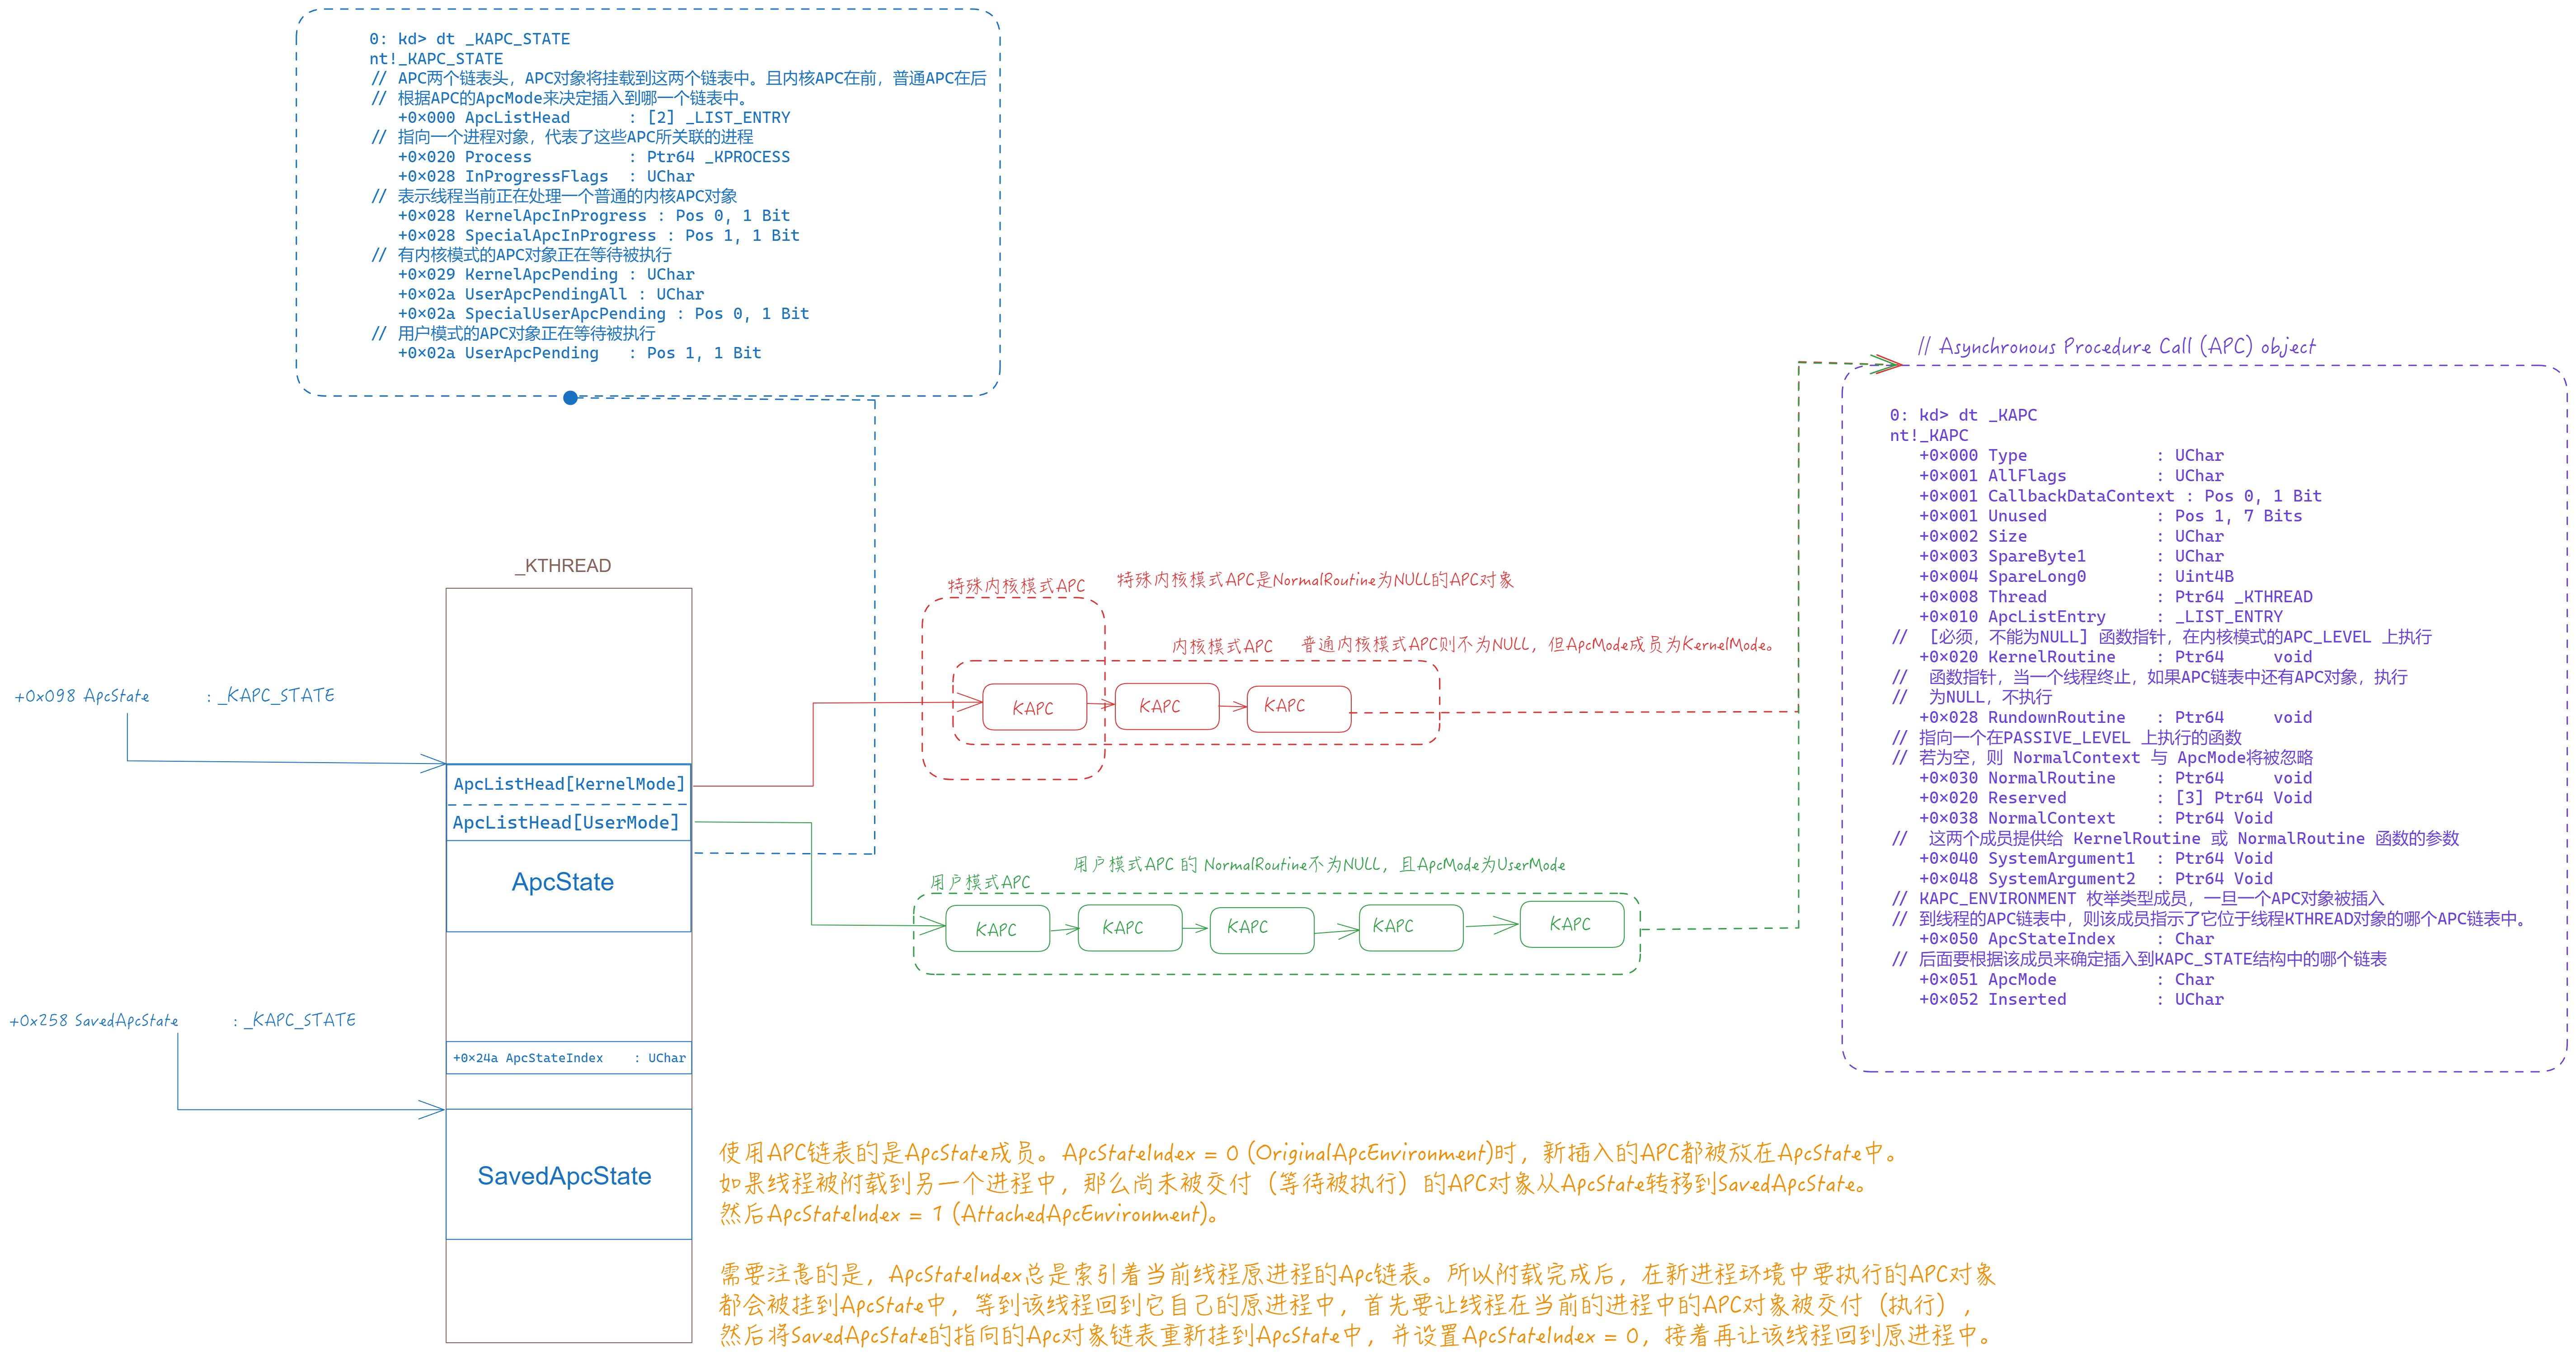
Task: Select the '+0x040 SystemArgument1' field
Action: tap(2095, 858)
